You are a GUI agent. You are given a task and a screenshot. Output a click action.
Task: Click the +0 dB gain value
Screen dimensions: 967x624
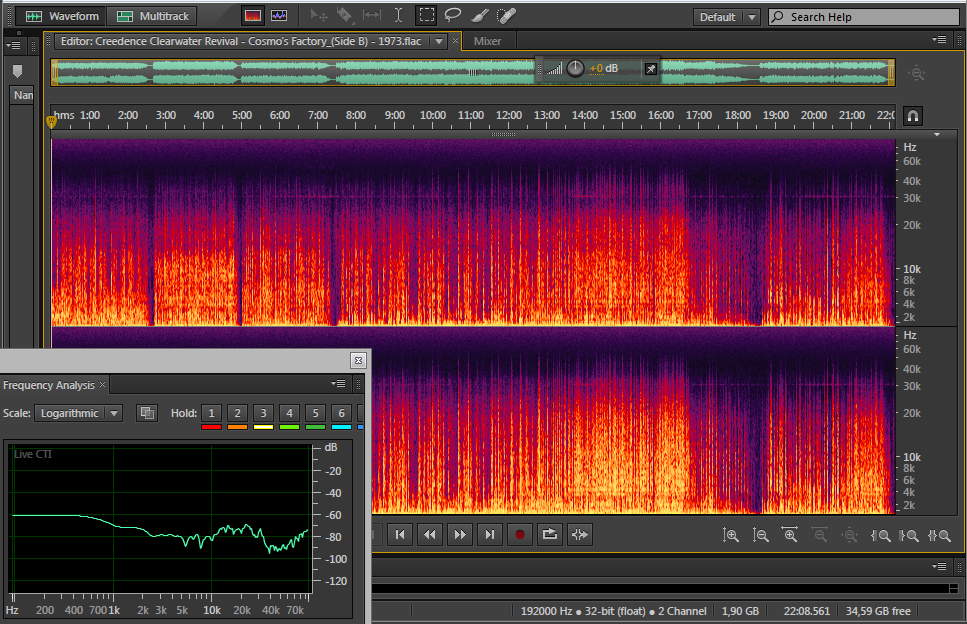point(604,68)
